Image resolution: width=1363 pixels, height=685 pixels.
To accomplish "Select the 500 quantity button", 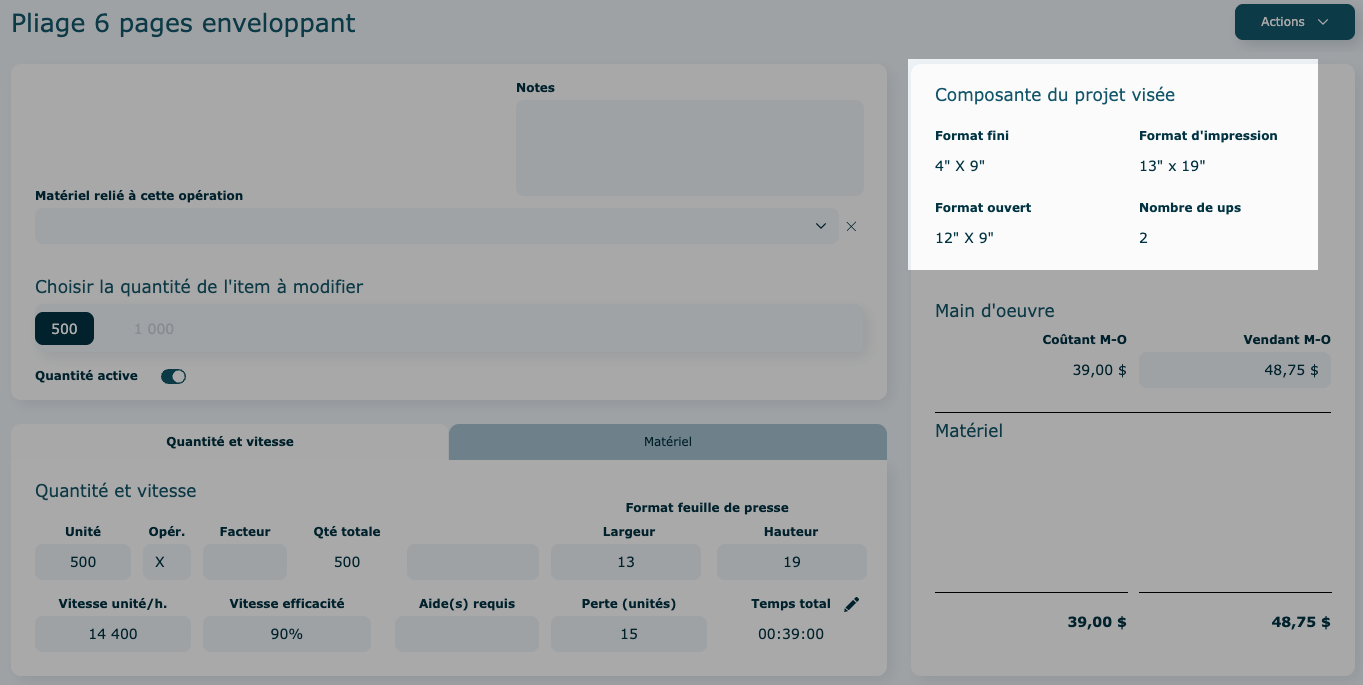I will 64,329.
